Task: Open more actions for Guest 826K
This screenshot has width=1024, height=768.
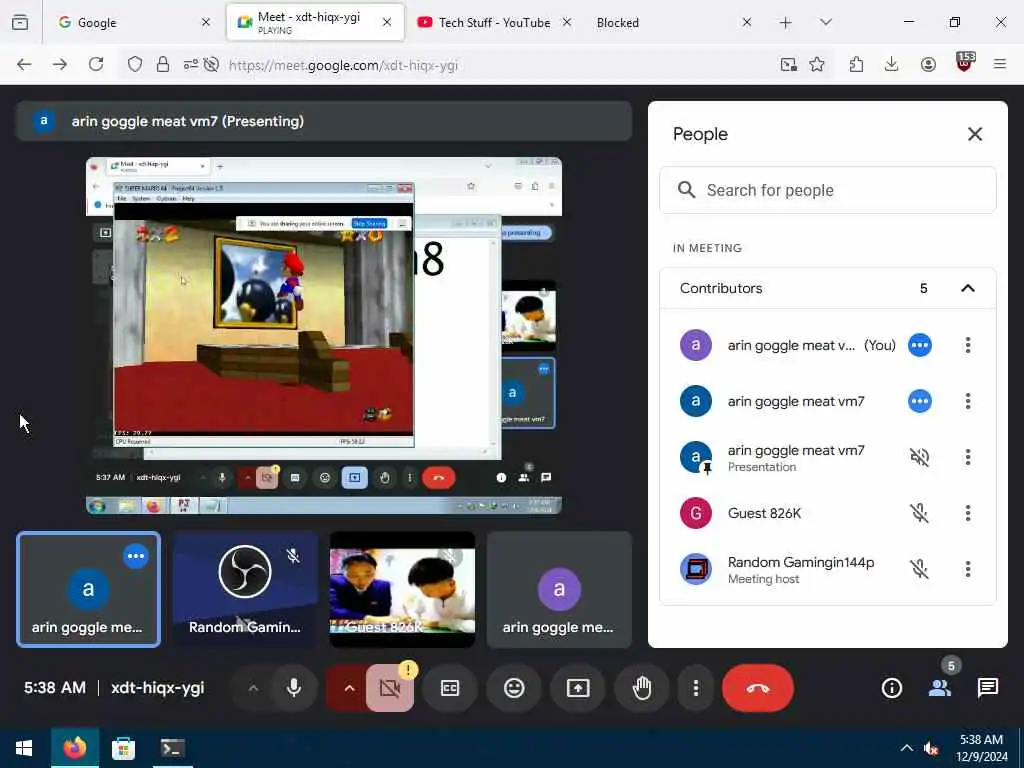Action: click(968, 513)
